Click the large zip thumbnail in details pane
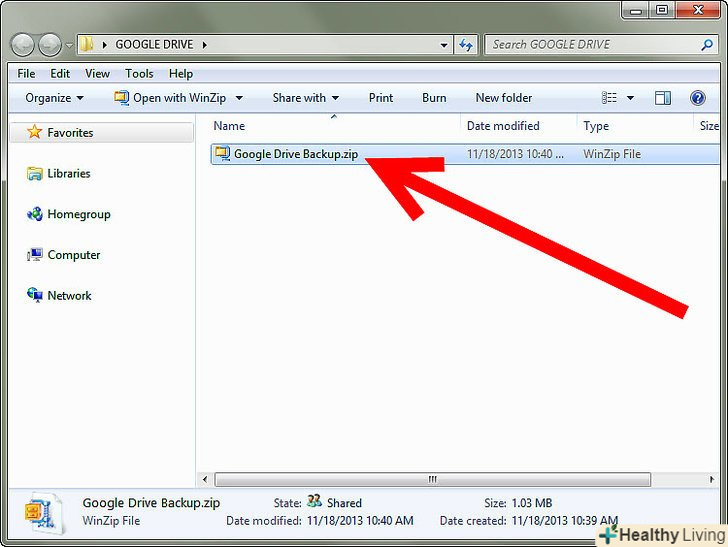This screenshot has width=728, height=547. pyautogui.click(x=43, y=514)
